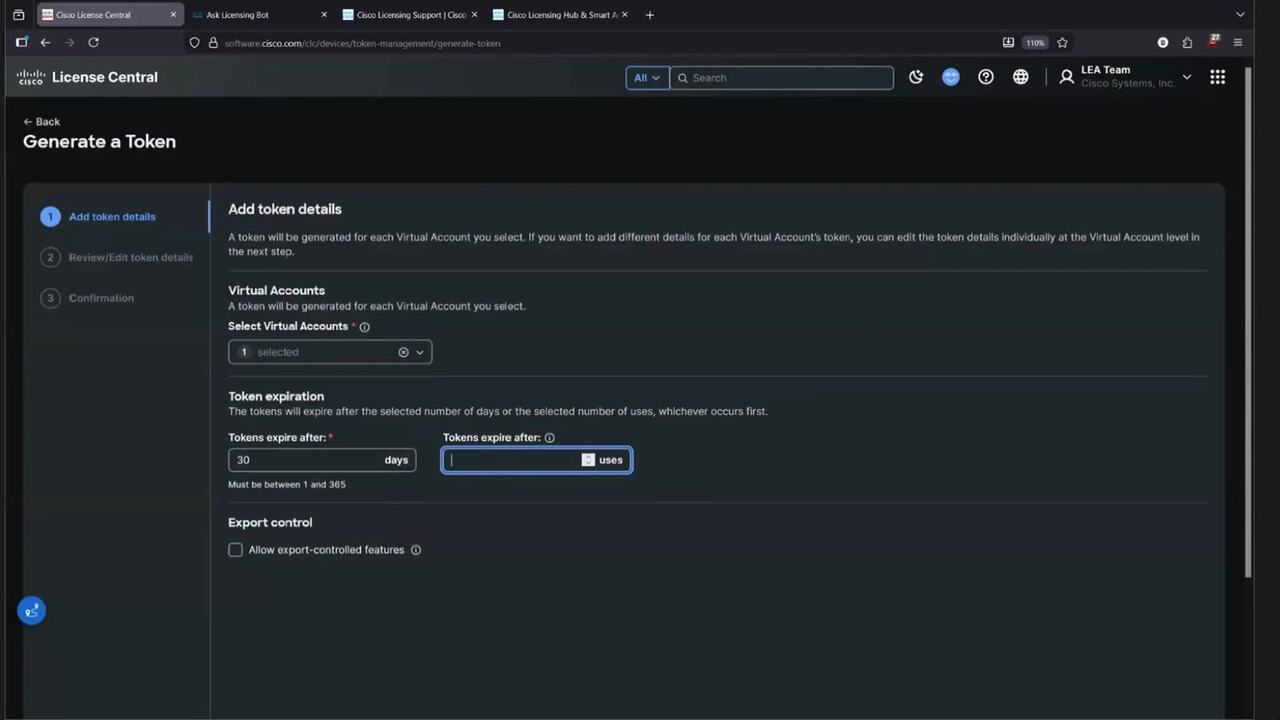Image resolution: width=1280 pixels, height=720 pixels.
Task: Toggle dark mode moon icon
Action: (x=916, y=77)
